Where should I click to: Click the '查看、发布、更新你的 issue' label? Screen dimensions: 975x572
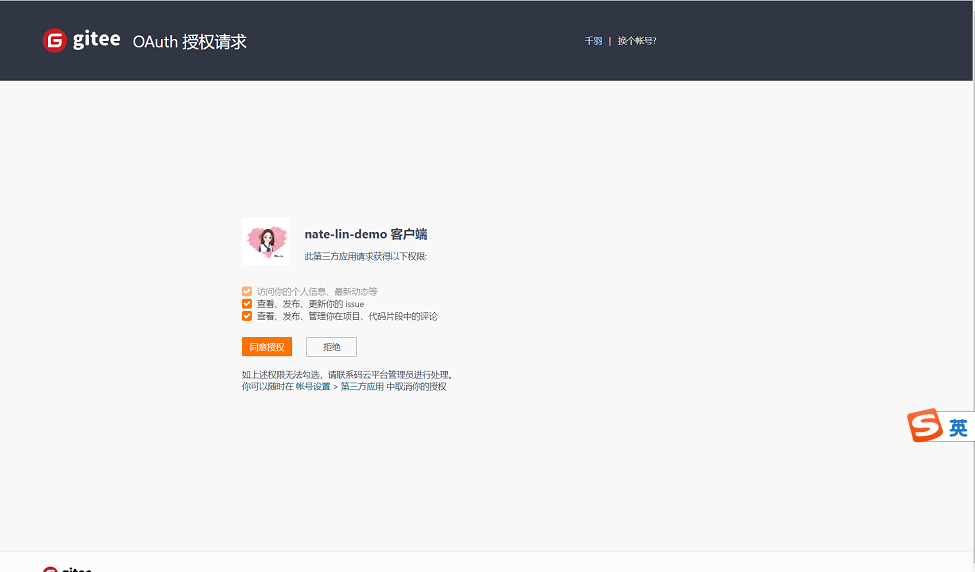point(310,304)
